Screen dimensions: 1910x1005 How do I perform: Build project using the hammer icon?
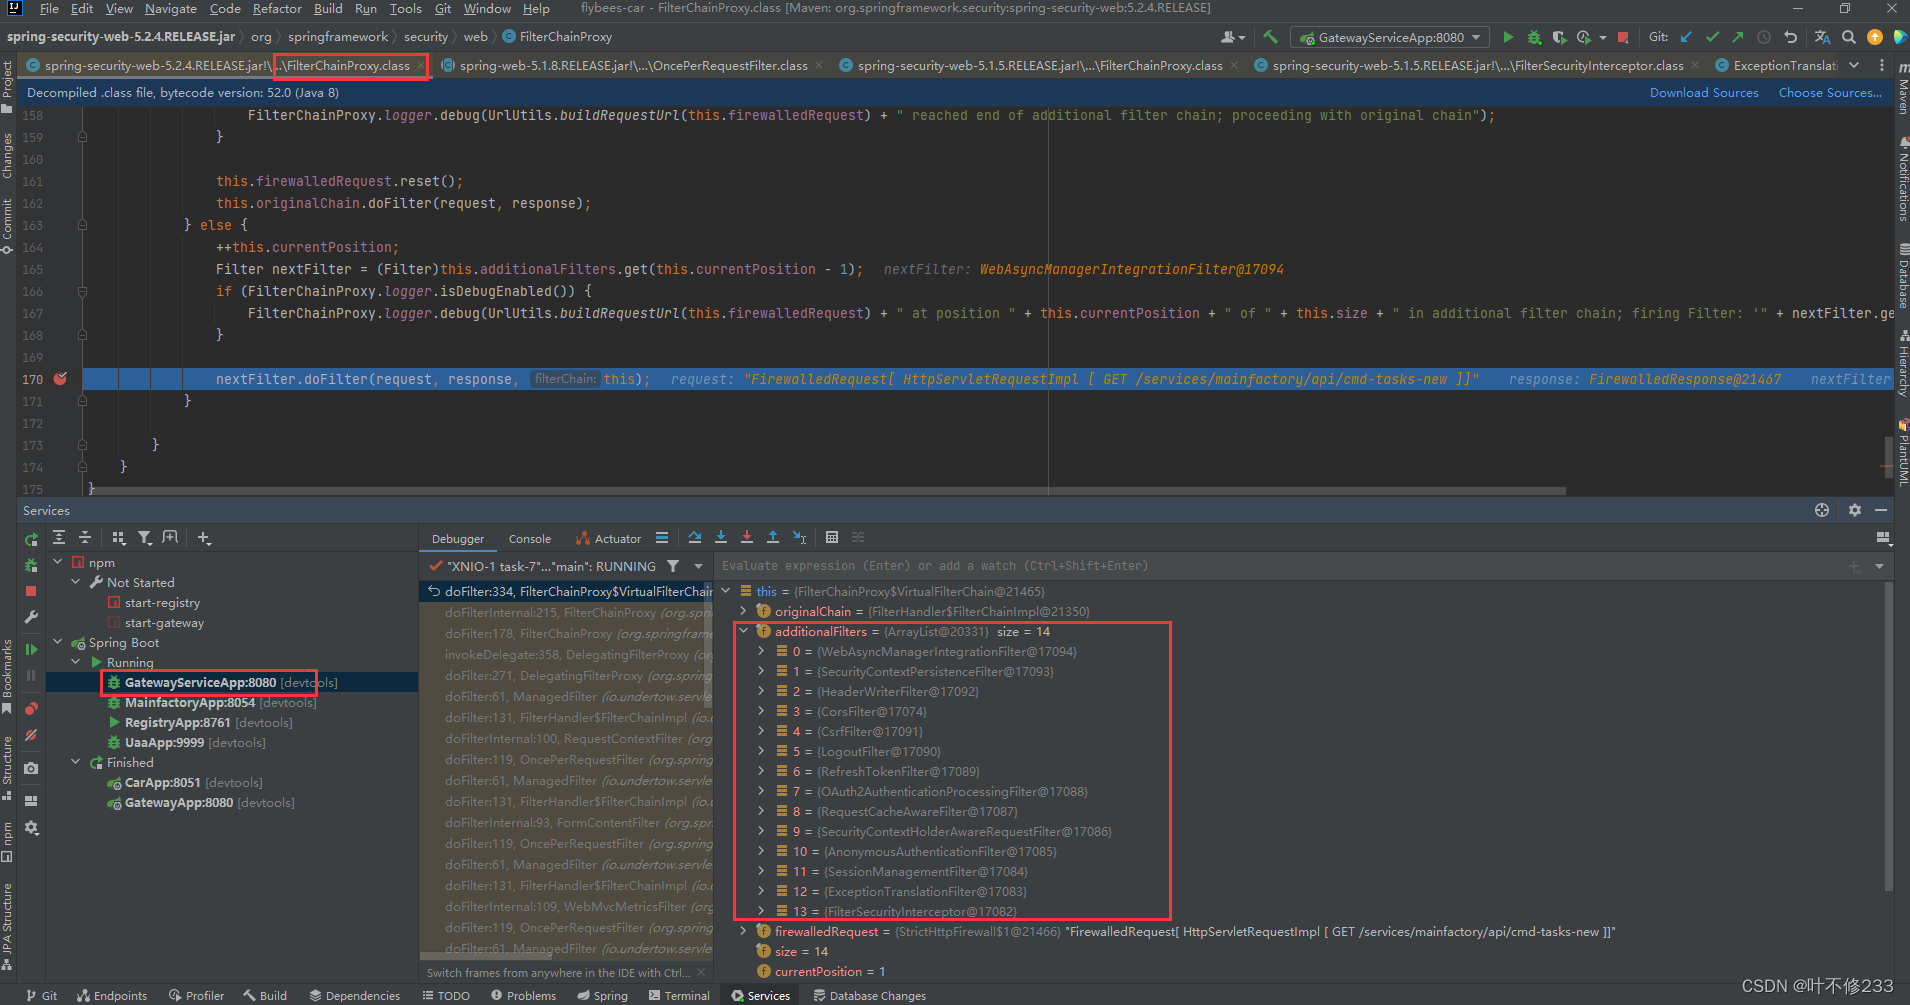tap(1270, 37)
